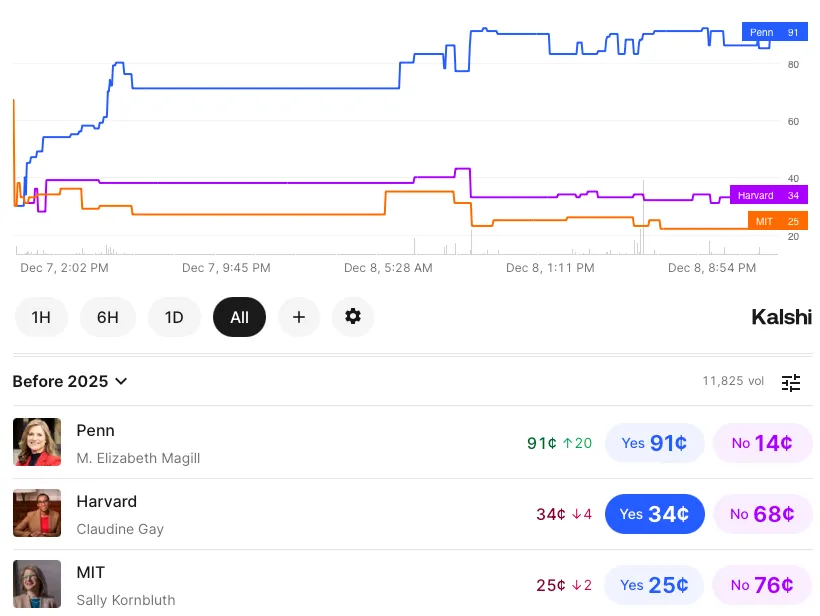Open Sally Kornbluth's photo thumbnail
The image size is (820, 616).
[37, 584]
